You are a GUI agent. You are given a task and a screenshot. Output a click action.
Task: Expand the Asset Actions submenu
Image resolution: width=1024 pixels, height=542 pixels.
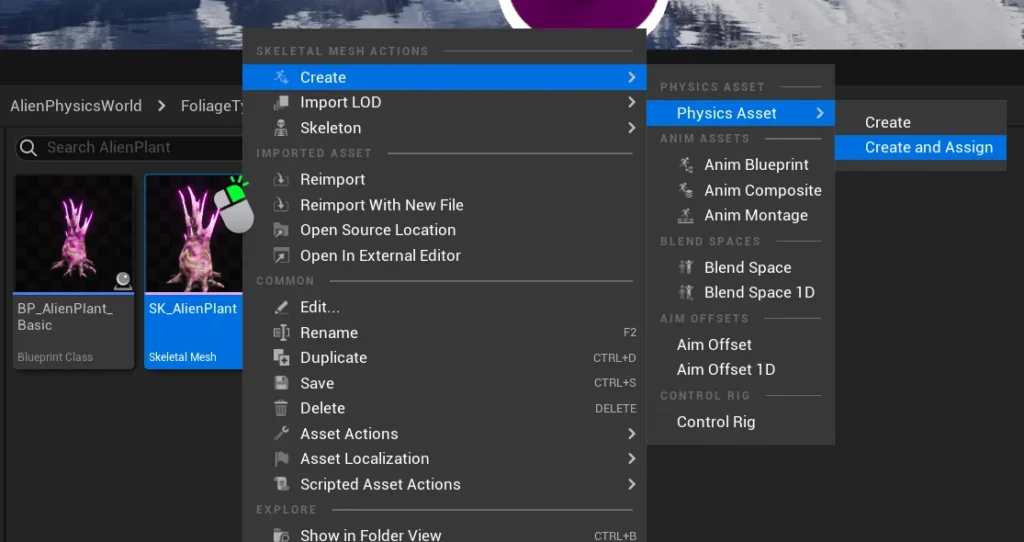(631, 434)
